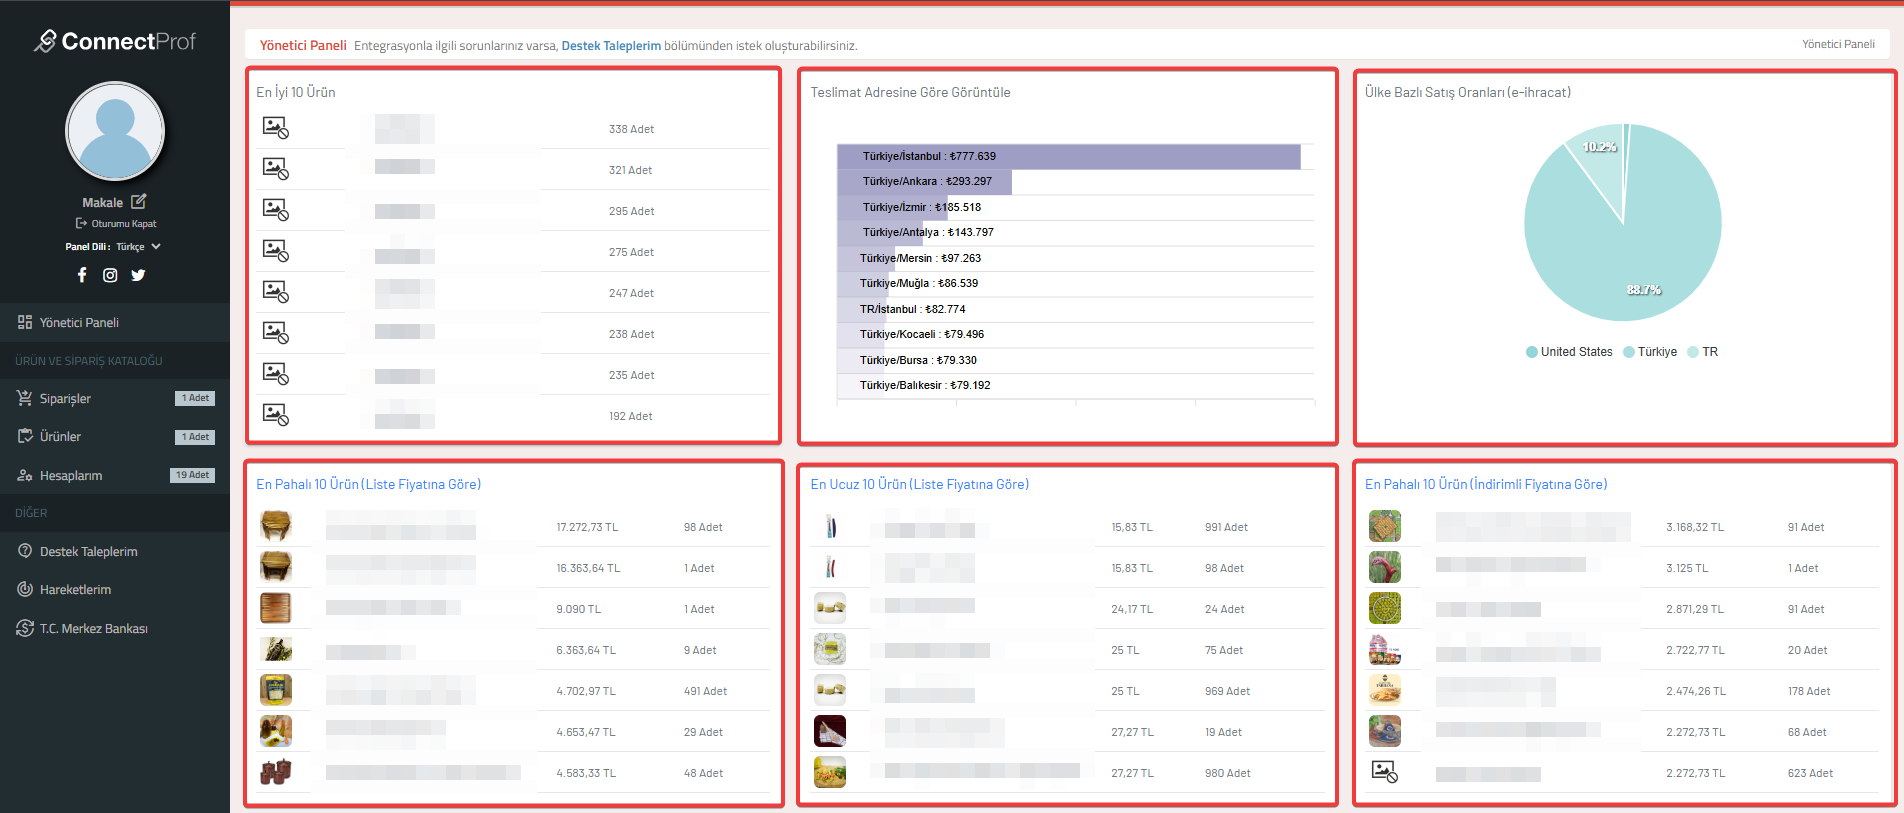The image size is (1904, 813).
Task: Click thumbnail of 24,17 TL product
Action: (x=830, y=608)
